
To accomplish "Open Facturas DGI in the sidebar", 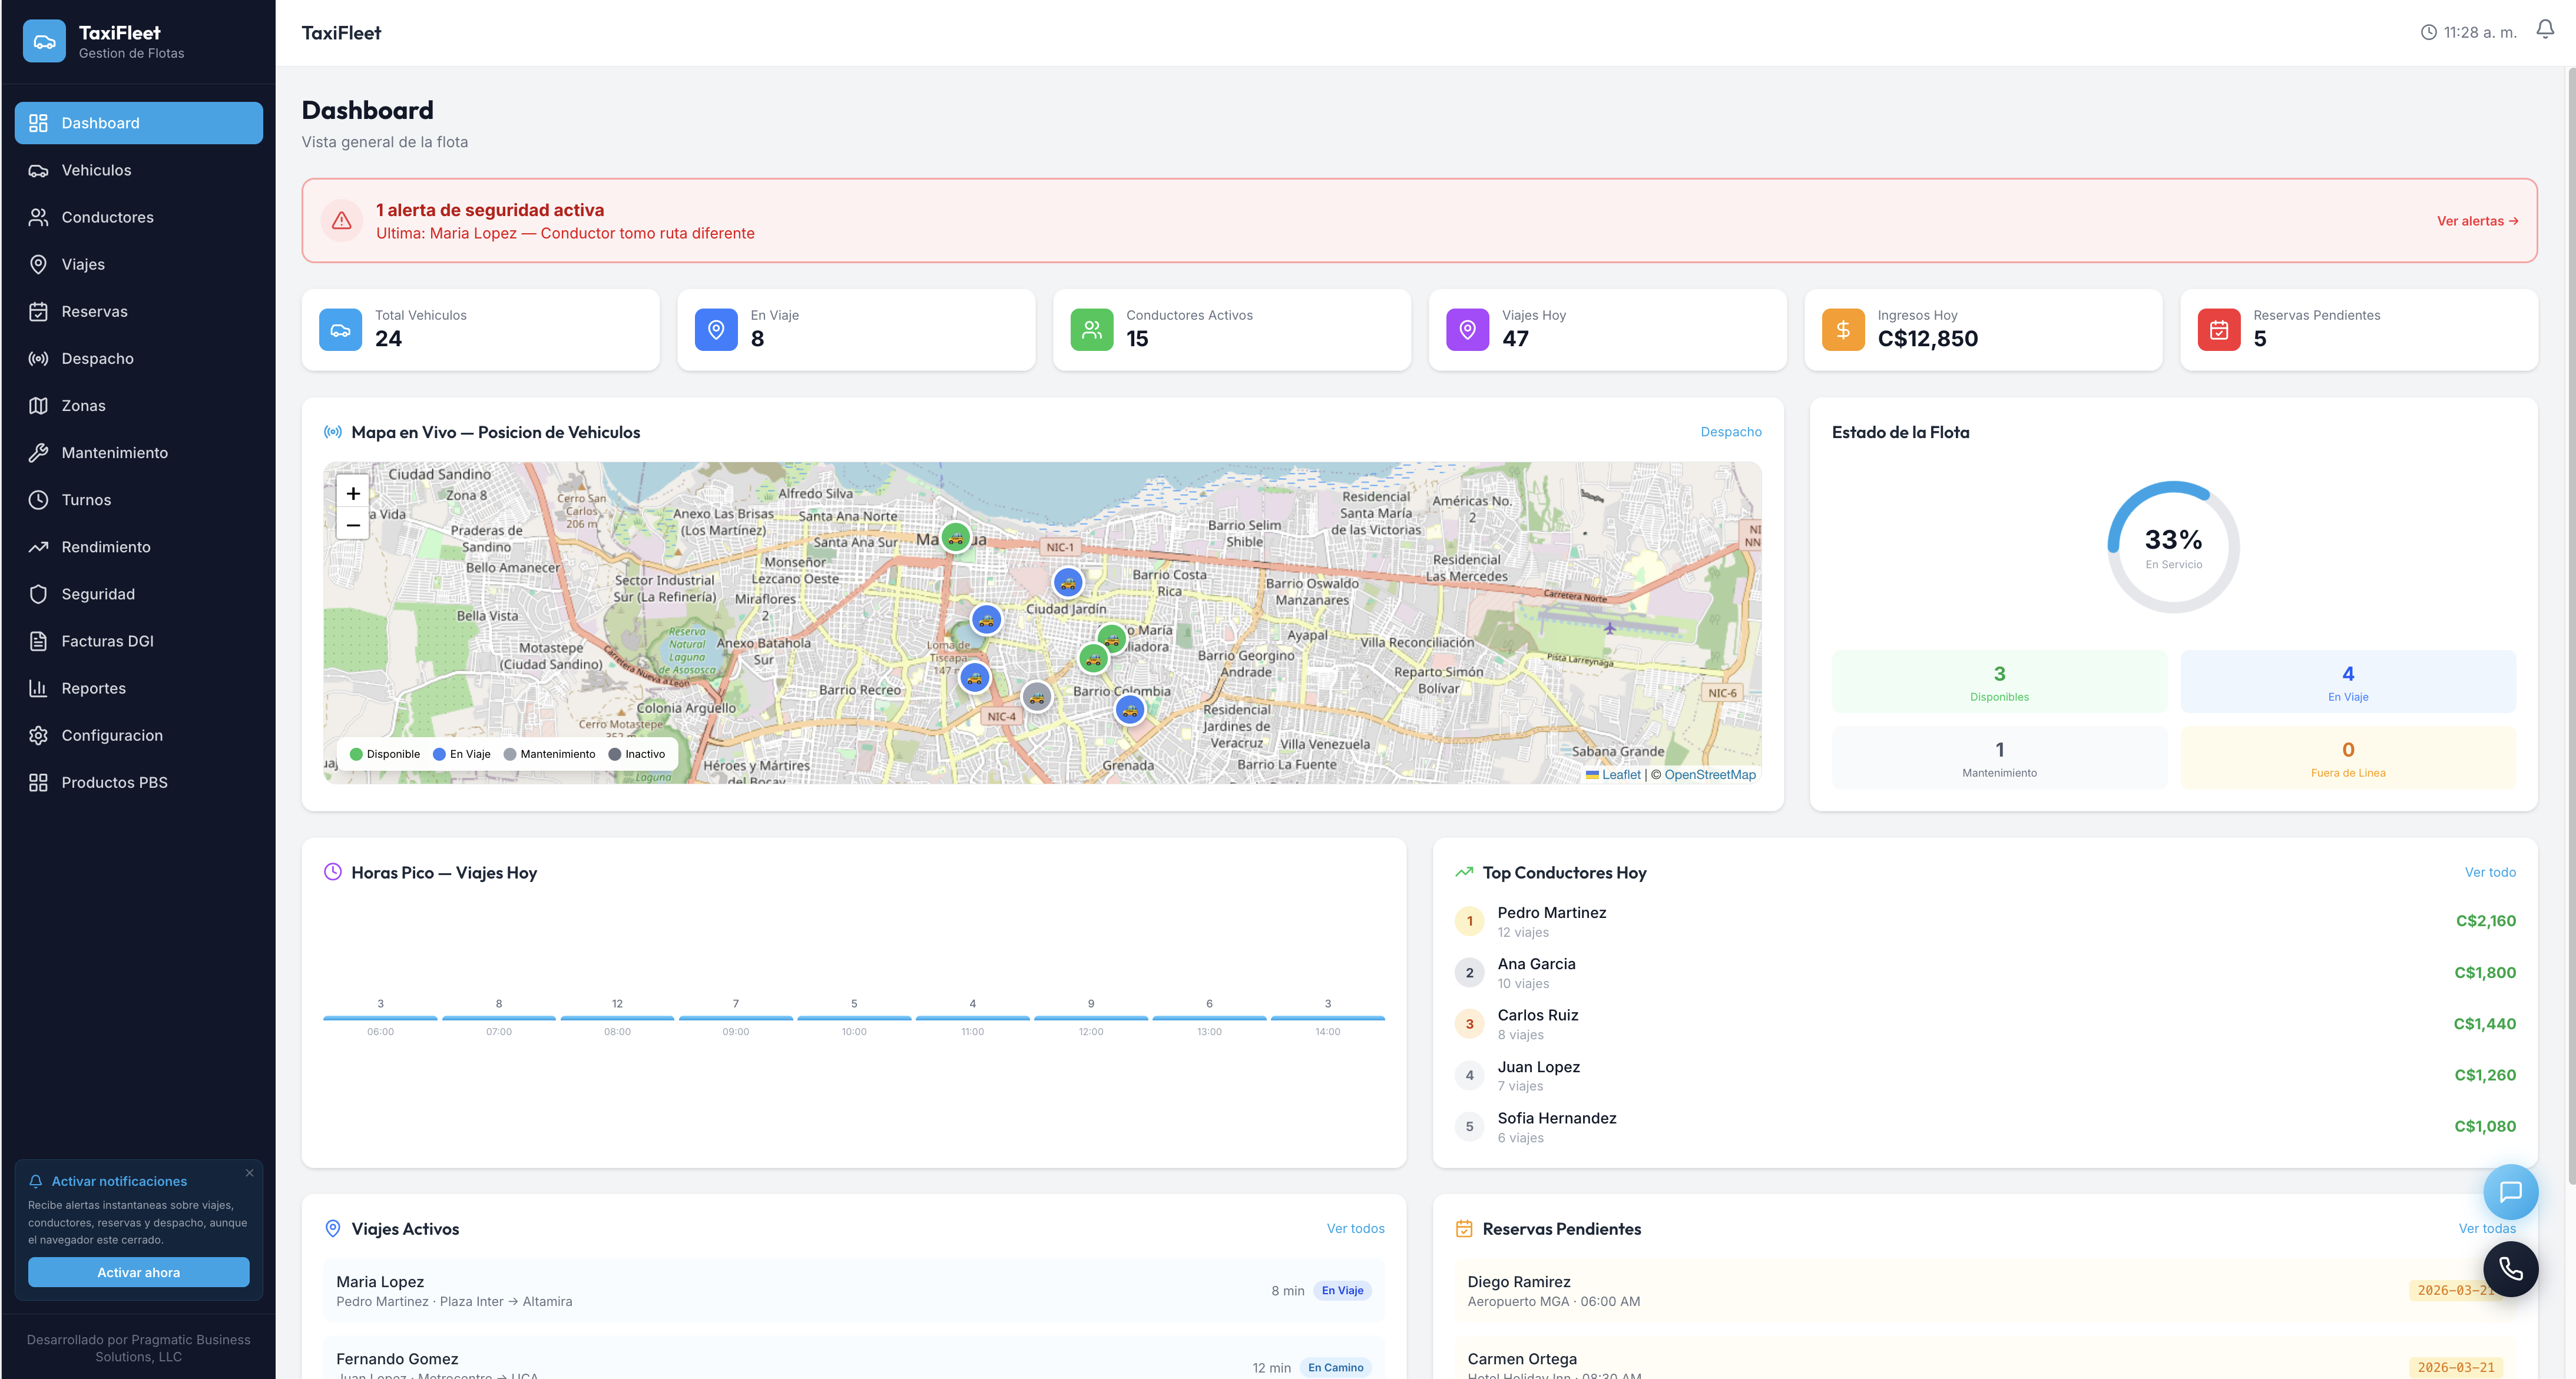I will (x=107, y=641).
